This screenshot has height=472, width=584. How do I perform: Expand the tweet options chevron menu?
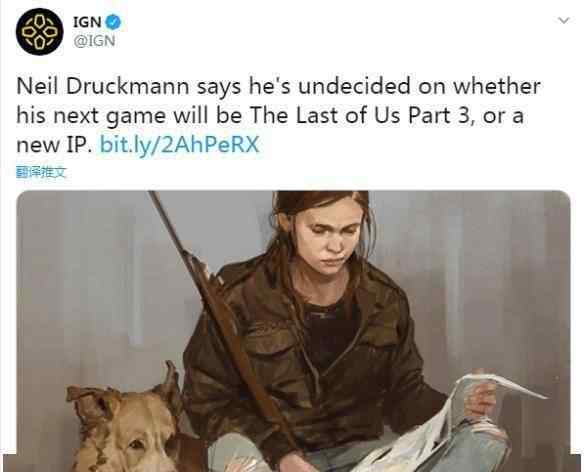pos(564,20)
